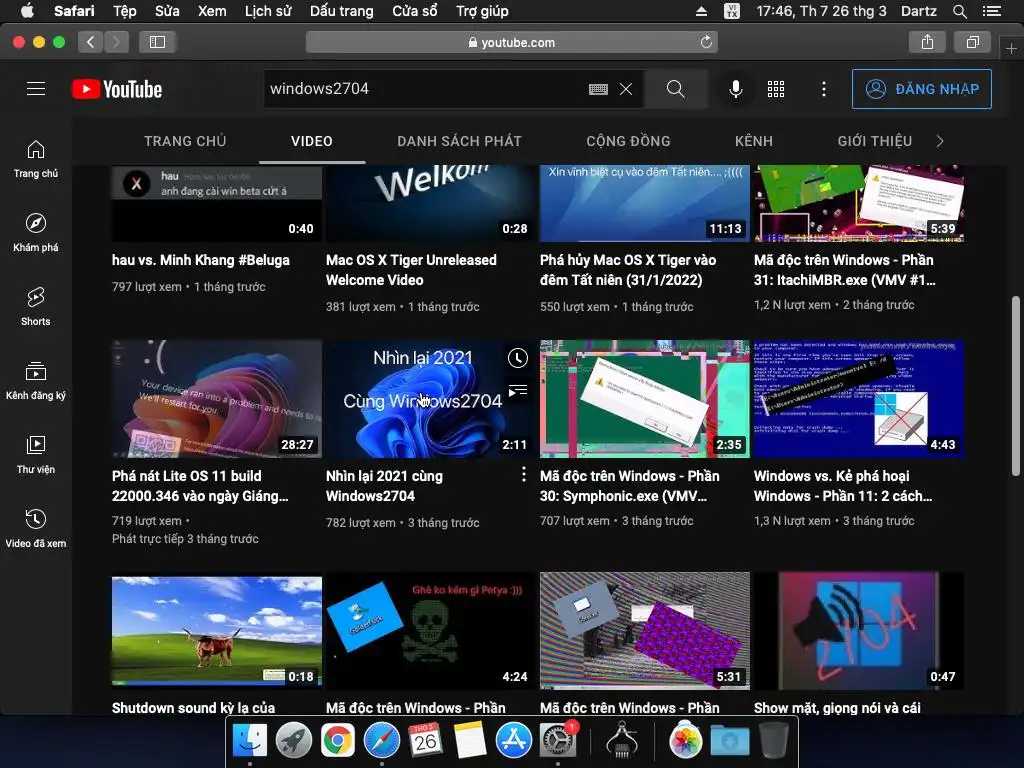Click the ĐĂNG NHẬP sign-in button

click(921, 89)
